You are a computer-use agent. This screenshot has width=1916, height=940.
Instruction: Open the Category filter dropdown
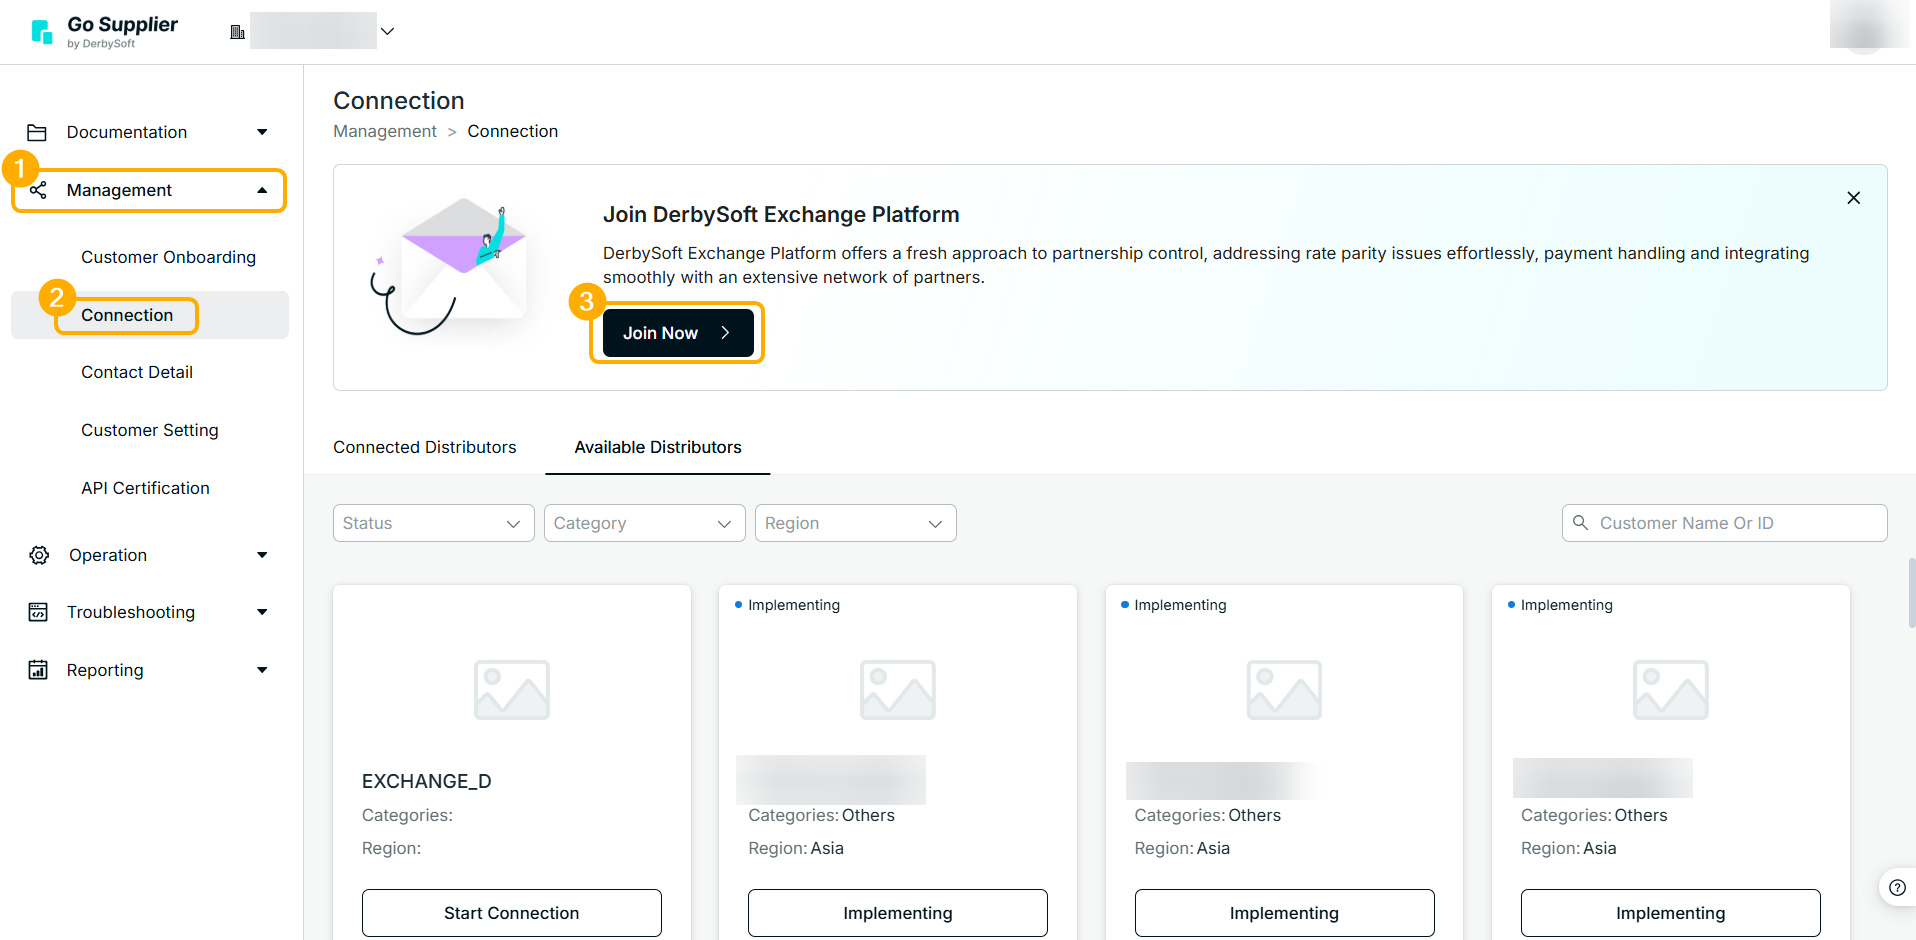click(x=644, y=523)
